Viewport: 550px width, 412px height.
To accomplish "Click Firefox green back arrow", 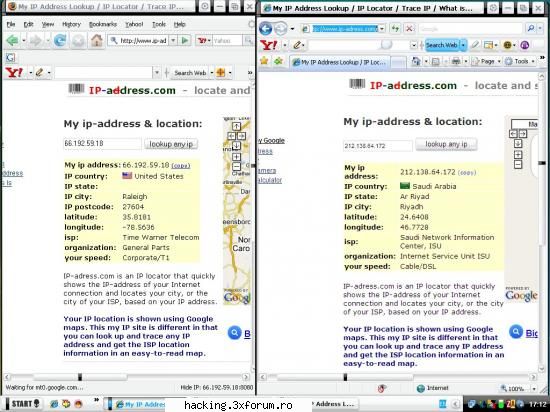I will [12, 41].
